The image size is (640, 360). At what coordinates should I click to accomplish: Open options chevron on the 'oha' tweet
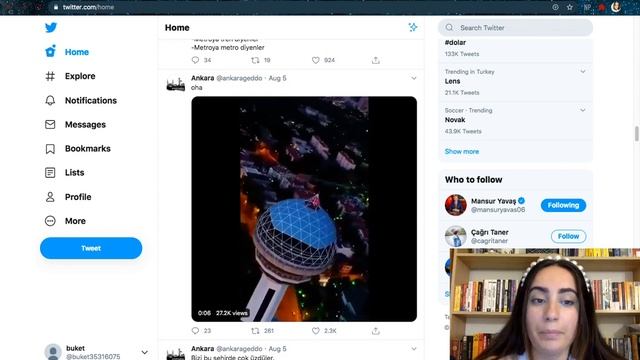pyautogui.click(x=414, y=78)
